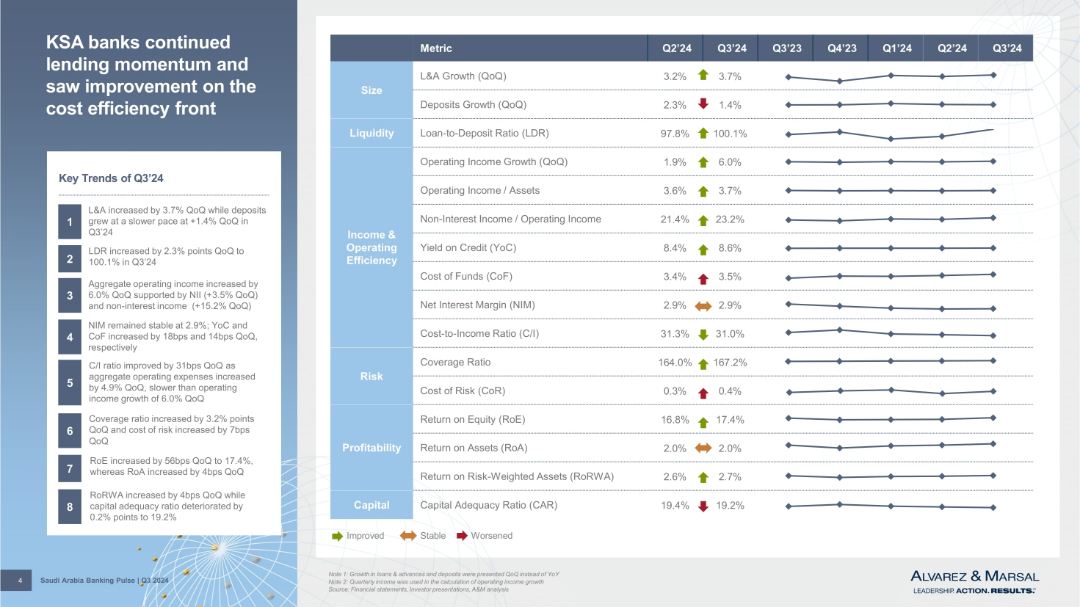The width and height of the screenshot is (1080, 607).
Task: Click the Key Trends of Q3'24 heading
Action: pos(111,178)
